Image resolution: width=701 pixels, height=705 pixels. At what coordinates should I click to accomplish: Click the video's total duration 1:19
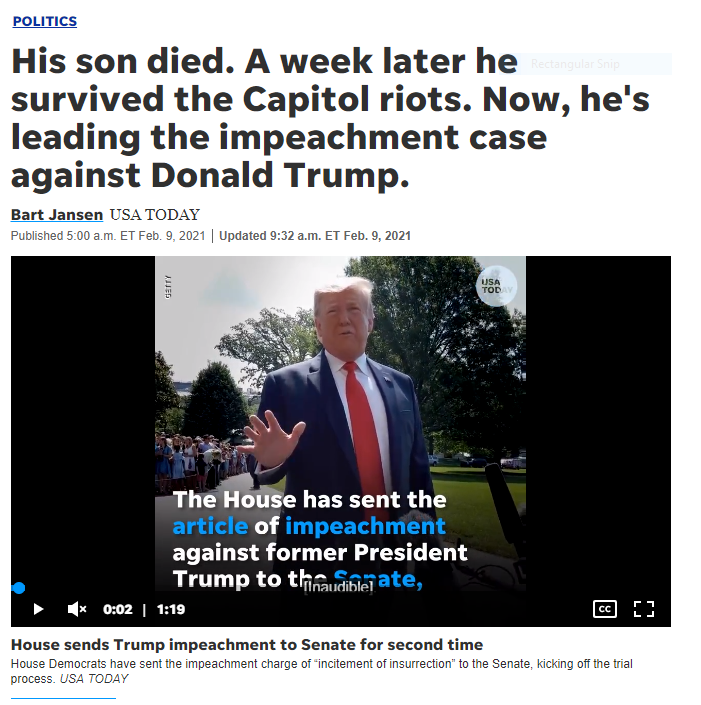(171, 609)
